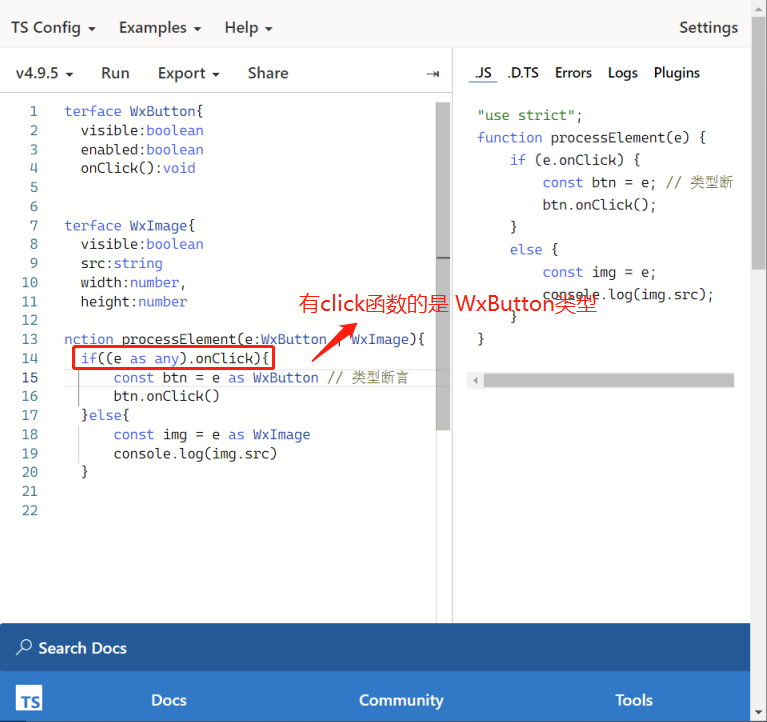
Task: Open the Plugins tab
Action: [x=677, y=73]
